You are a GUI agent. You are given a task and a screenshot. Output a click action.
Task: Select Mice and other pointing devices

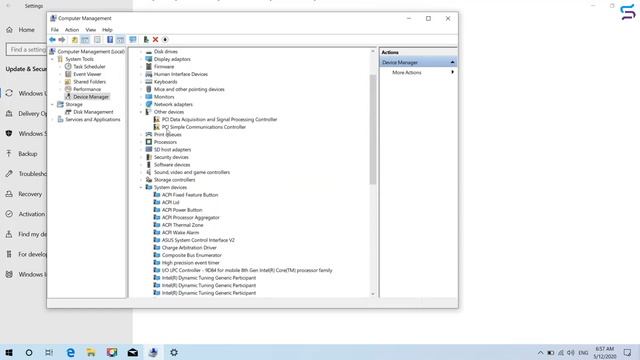point(189,89)
